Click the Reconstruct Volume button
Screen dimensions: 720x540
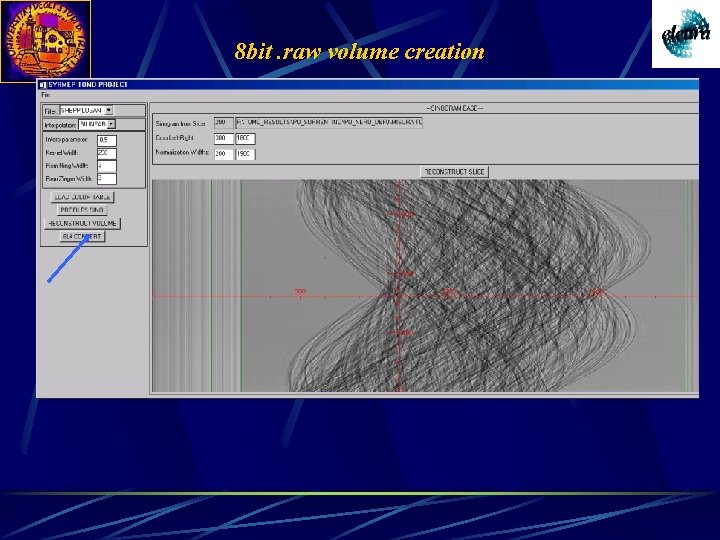tap(82, 223)
